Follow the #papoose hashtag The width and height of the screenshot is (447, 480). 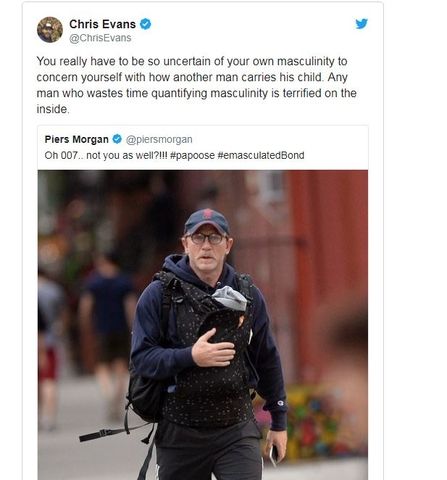pos(192,155)
